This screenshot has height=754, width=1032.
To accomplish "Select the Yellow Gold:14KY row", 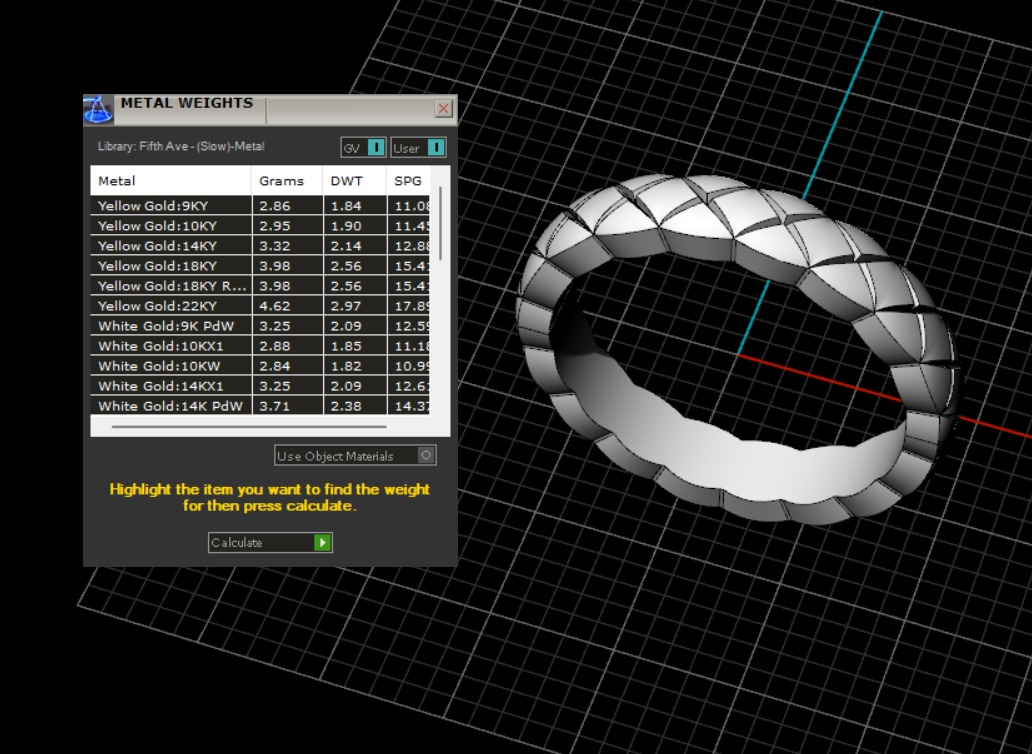I will click(x=260, y=245).
